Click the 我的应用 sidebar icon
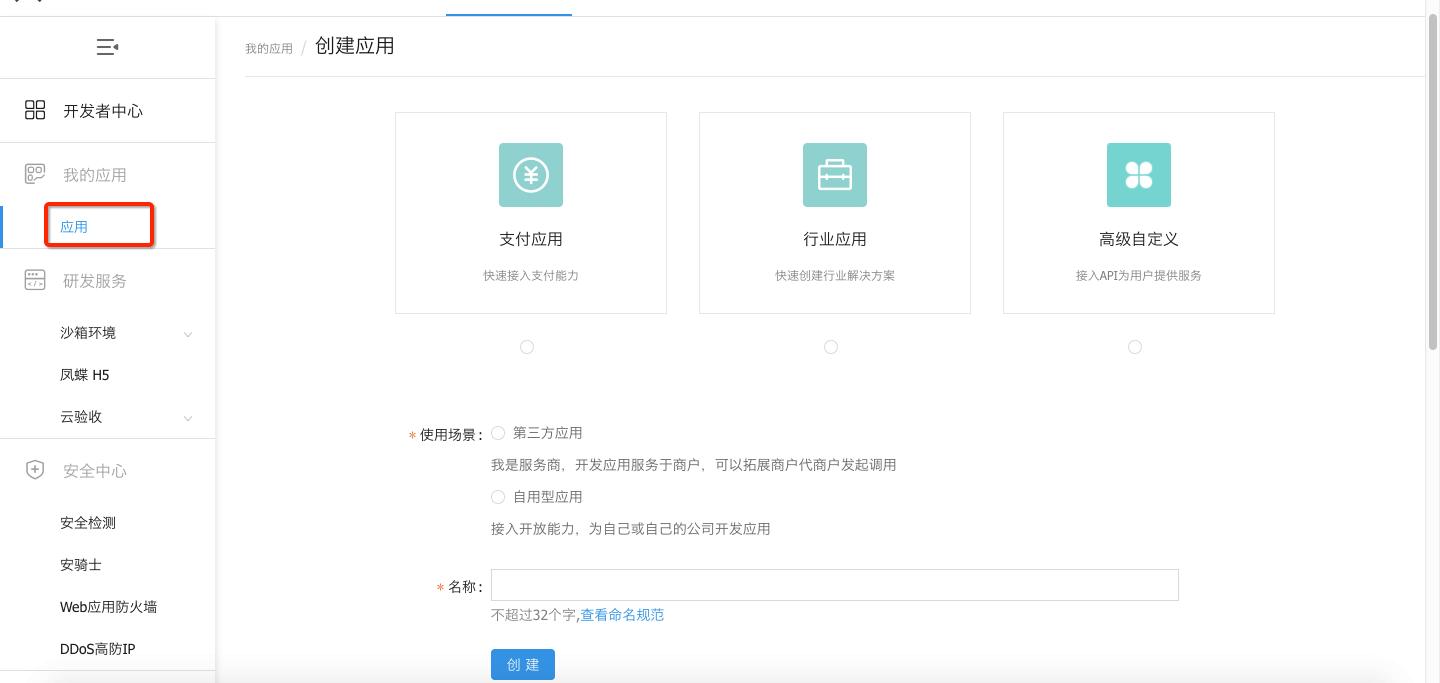Viewport: 1440px width, 683px height. click(35, 173)
